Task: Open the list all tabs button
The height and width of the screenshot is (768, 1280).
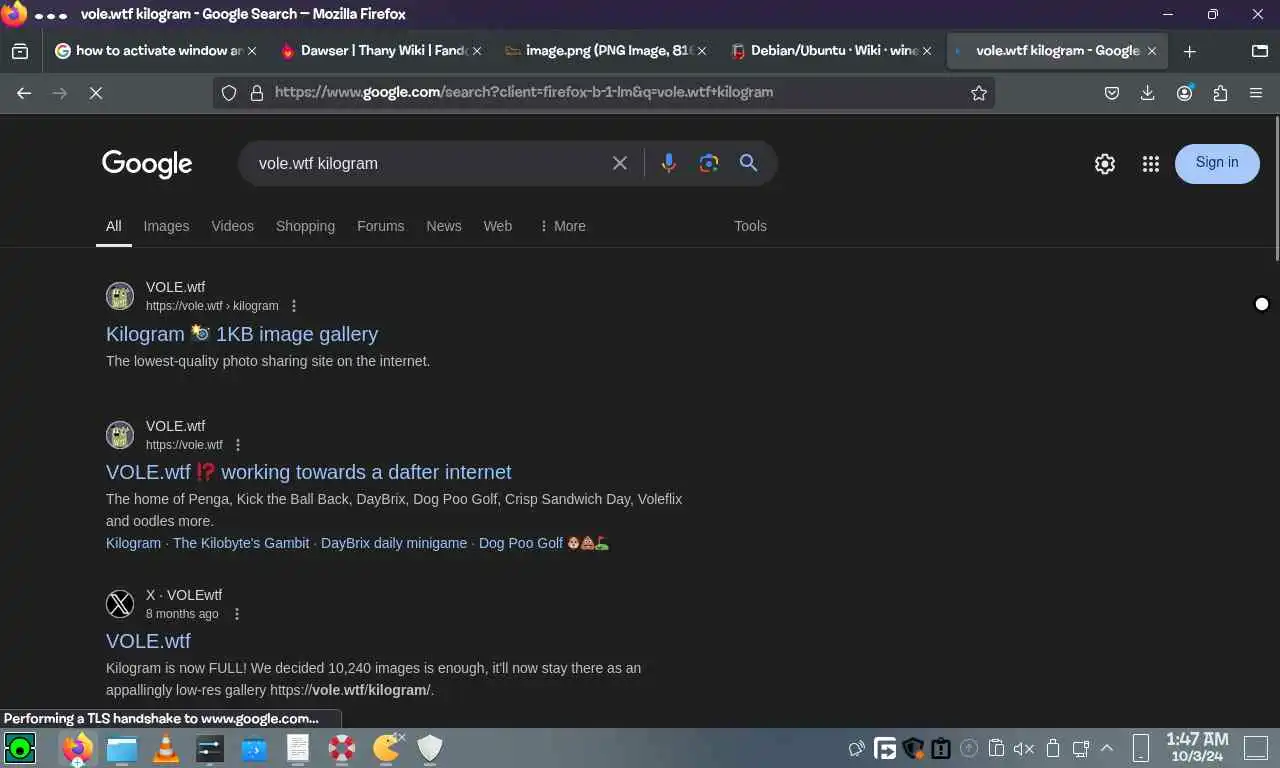Action: (x=1260, y=51)
